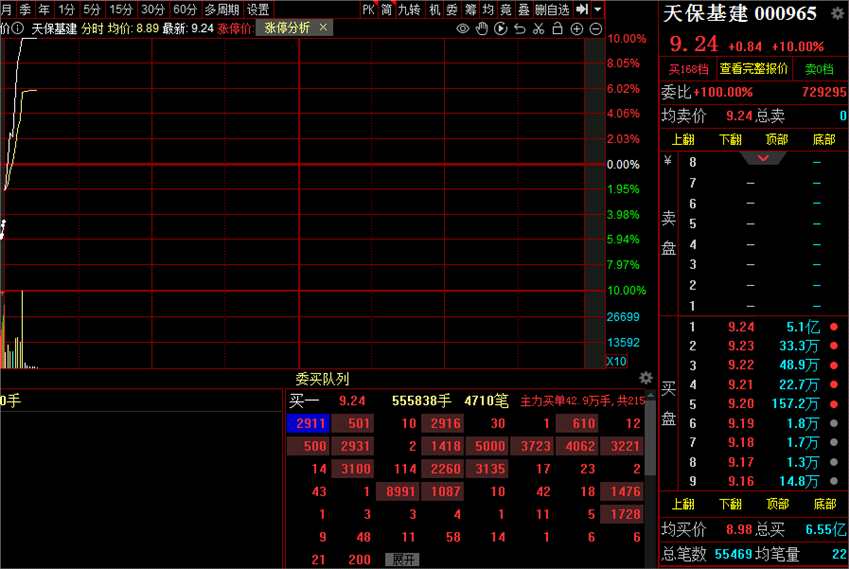Zoom in with the plus circle icon
Viewport: 850px width, 569px height.
coord(577,29)
